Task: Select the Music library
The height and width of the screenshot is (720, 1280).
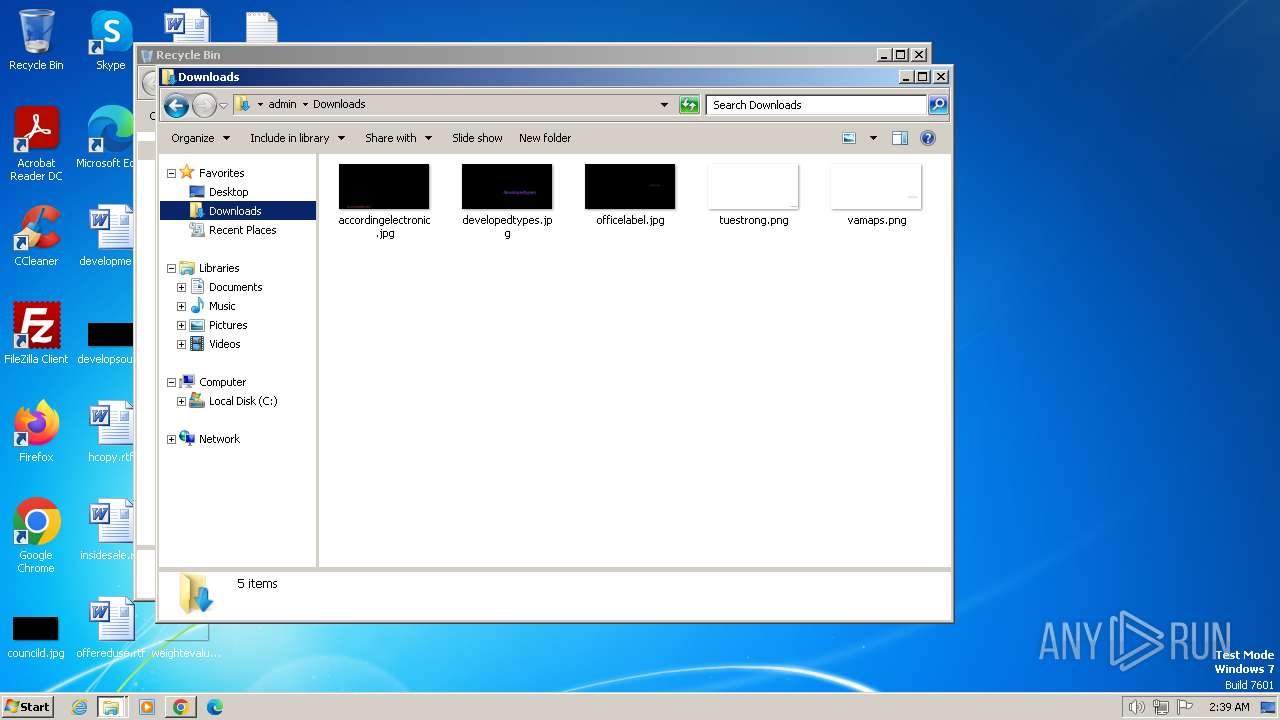Action: pos(222,306)
